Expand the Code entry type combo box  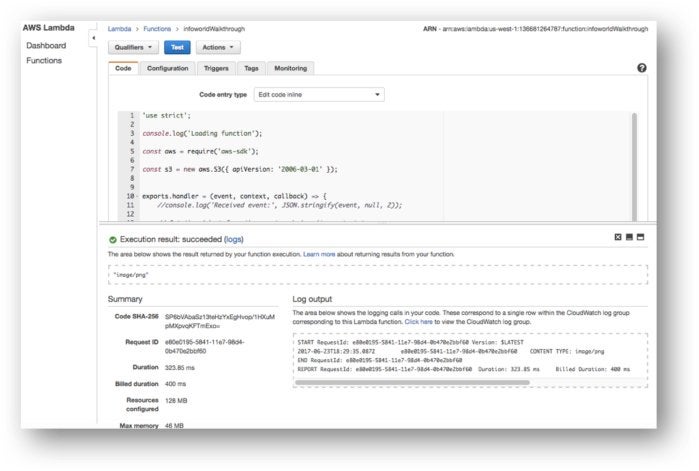(x=319, y=94)
